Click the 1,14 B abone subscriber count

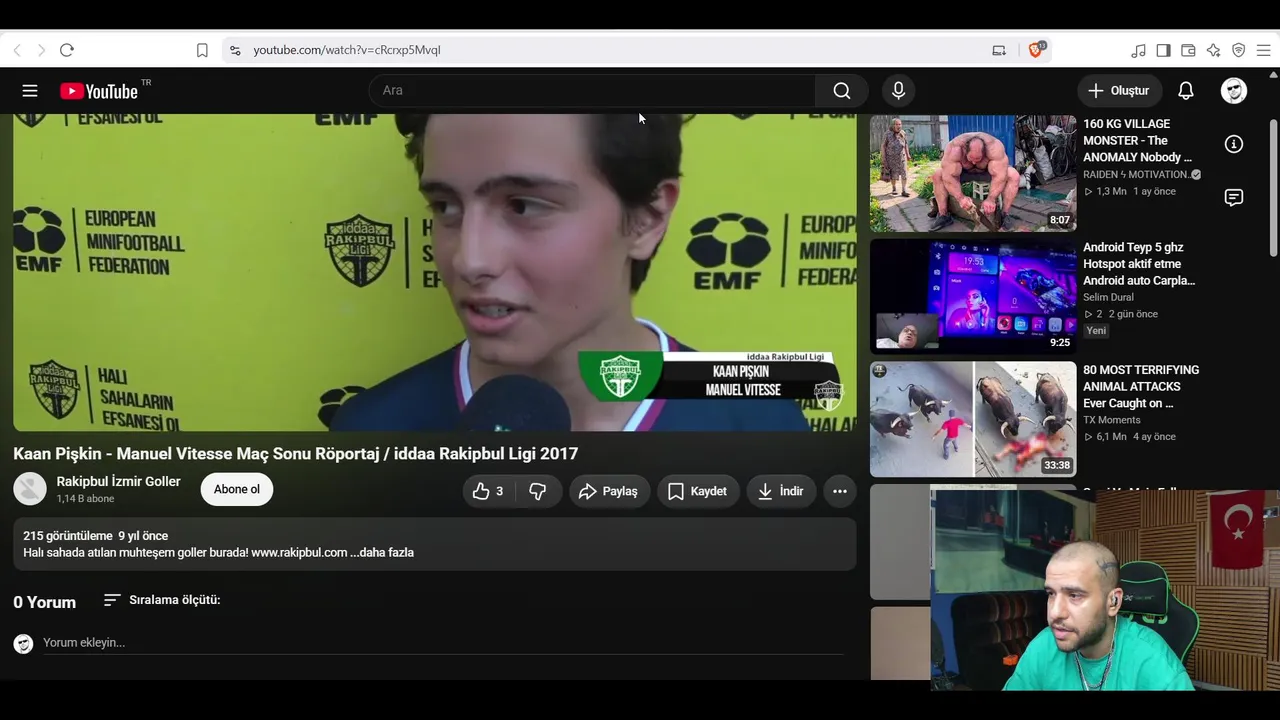pyautogui.click(x=85, y=499)
